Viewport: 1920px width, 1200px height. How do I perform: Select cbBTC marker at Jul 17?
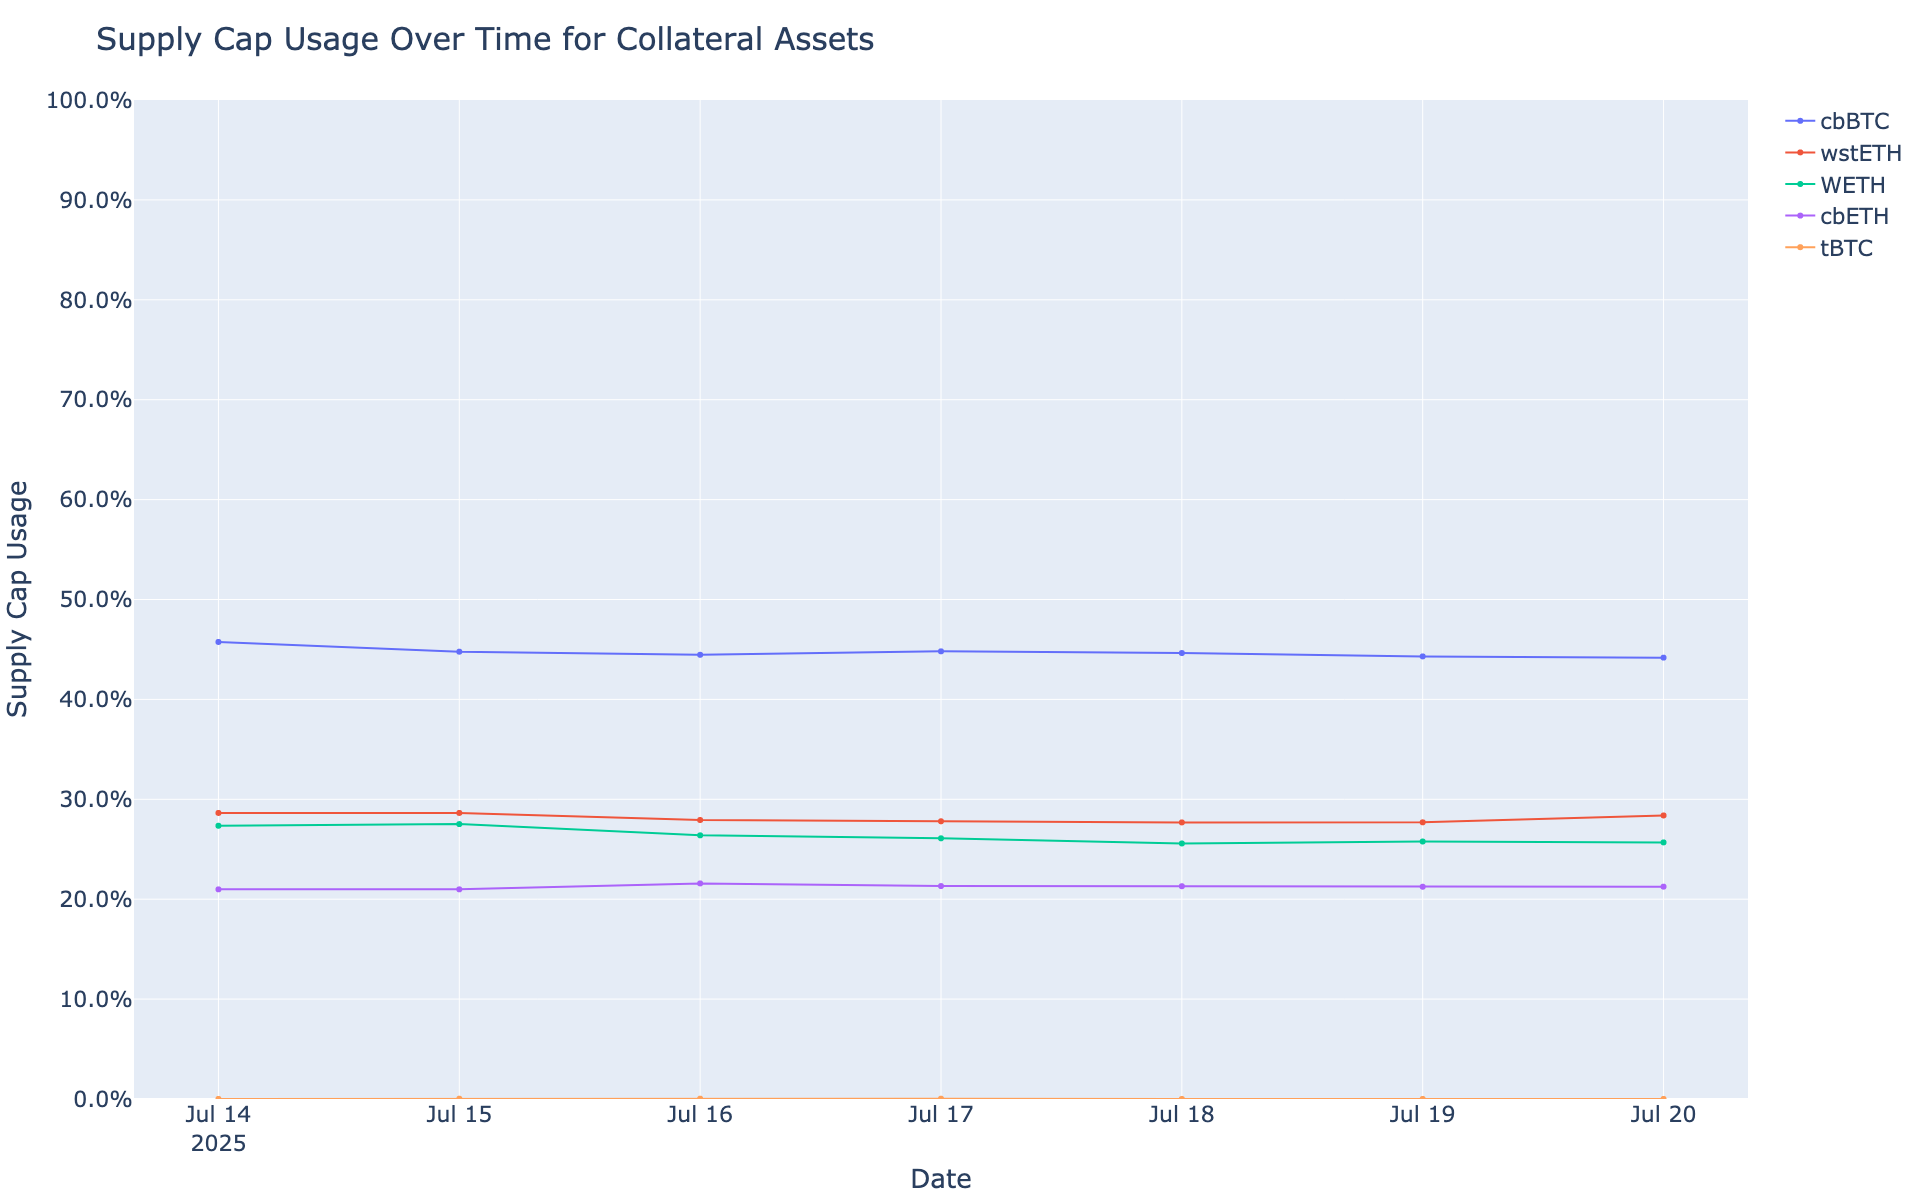click(941, 652)
